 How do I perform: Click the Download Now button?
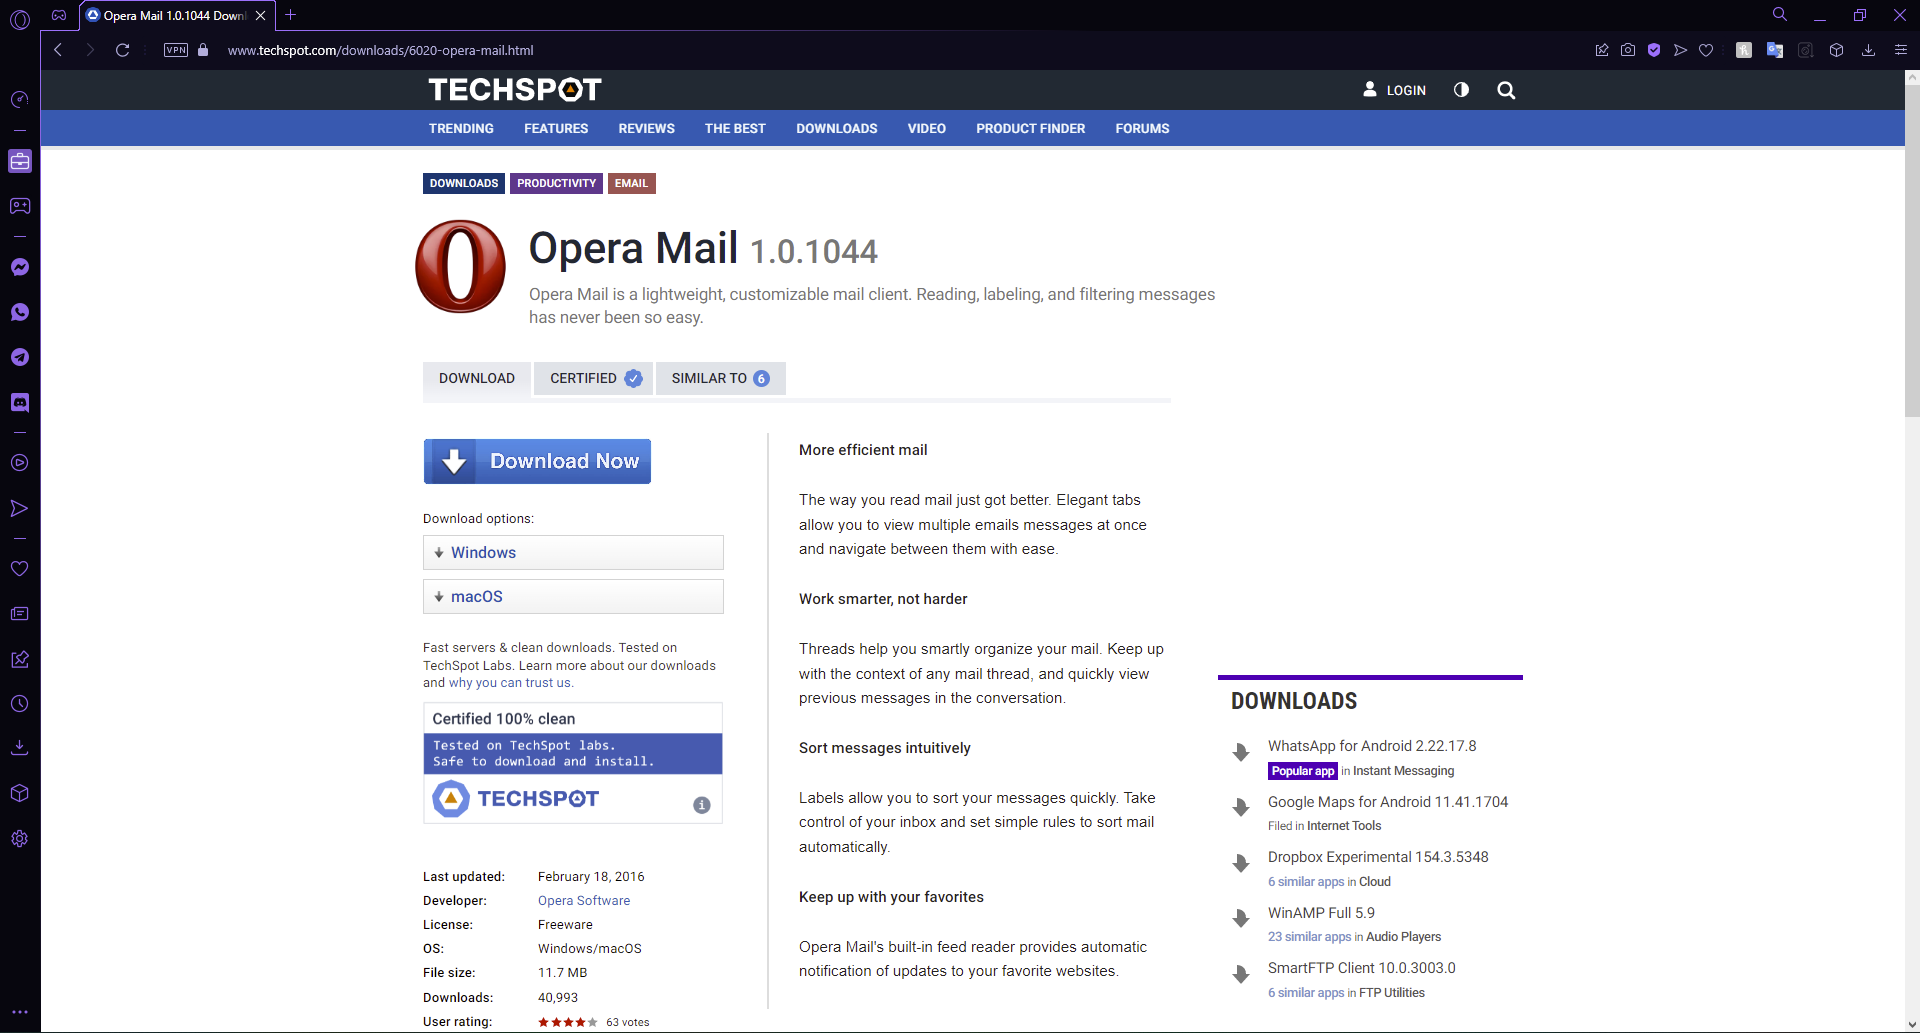click(x=537, y=462)
